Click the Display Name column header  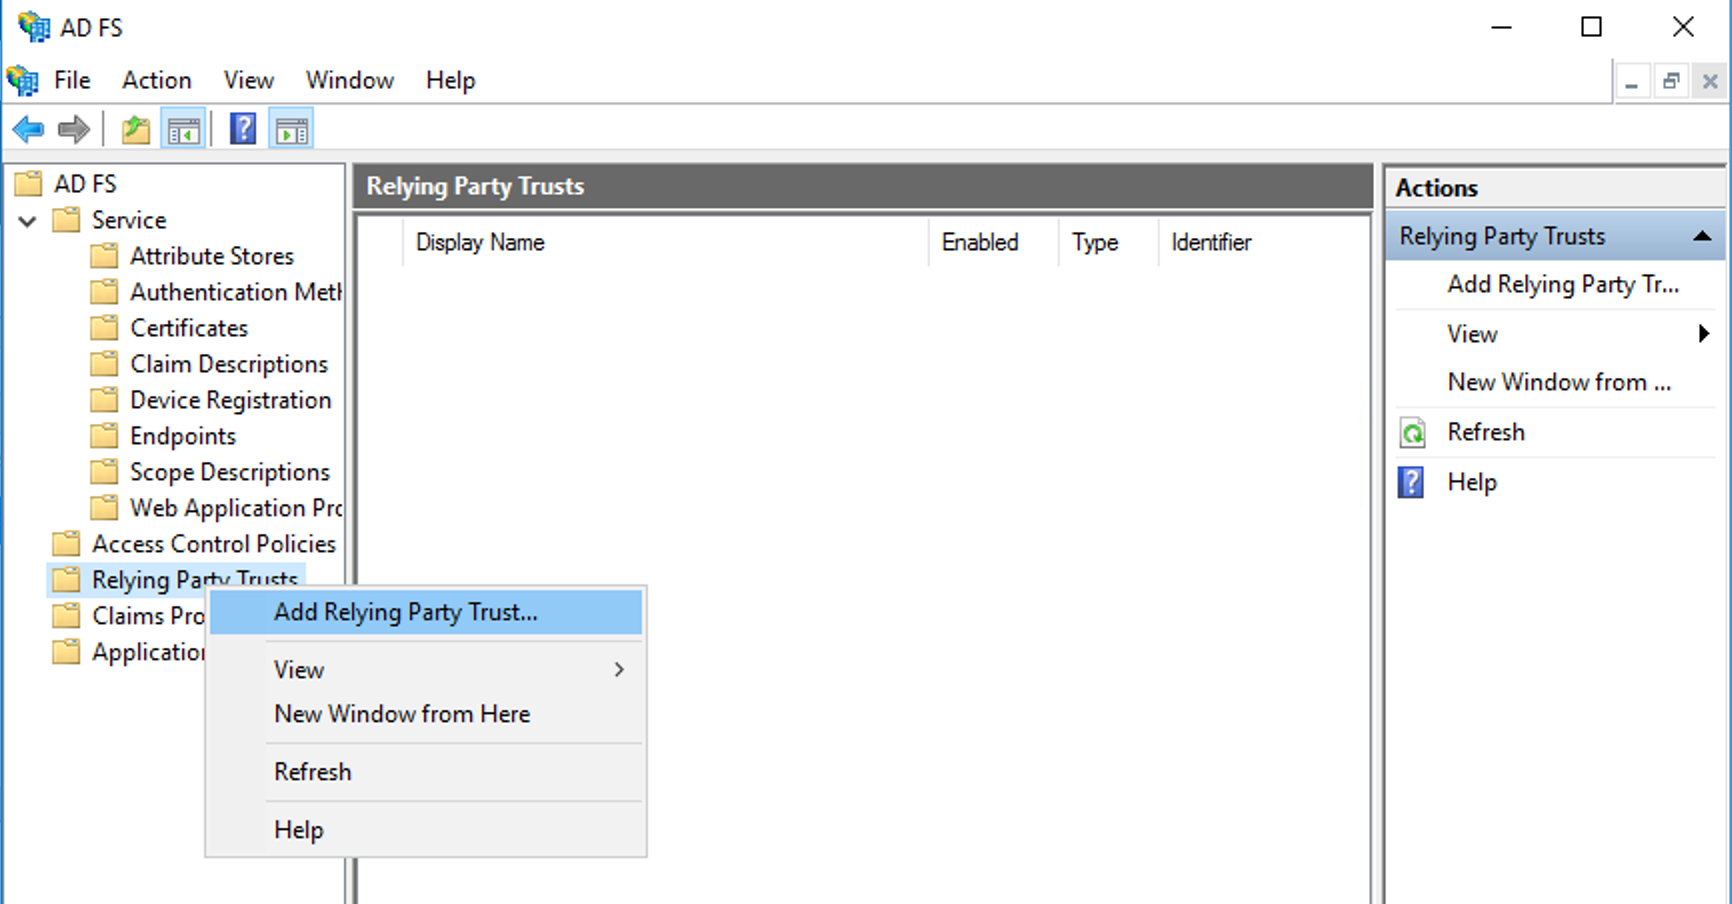tap(480, 242)
